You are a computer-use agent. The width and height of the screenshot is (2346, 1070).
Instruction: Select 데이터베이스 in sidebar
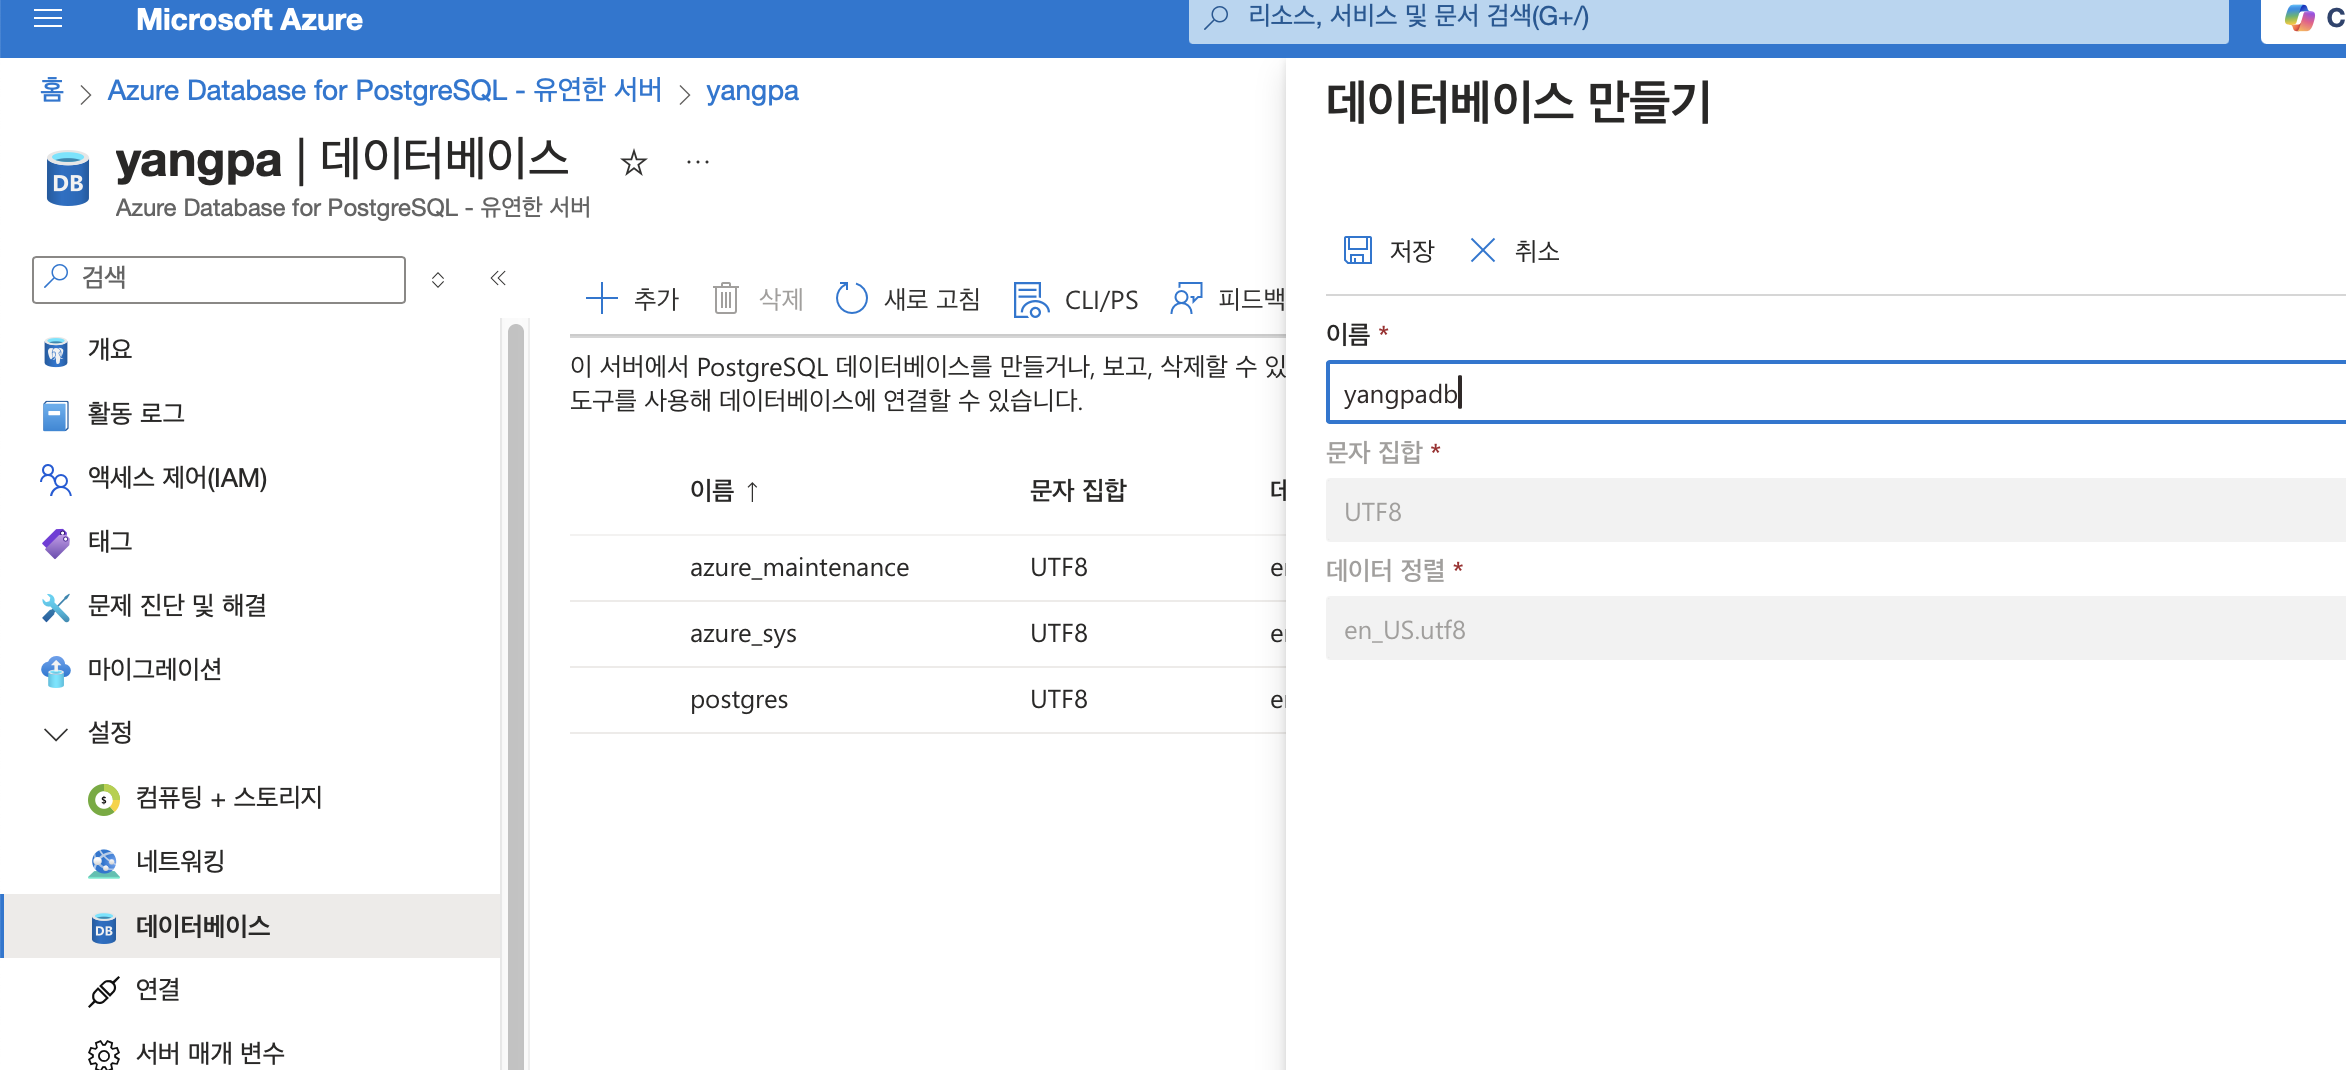pos(250,926)
